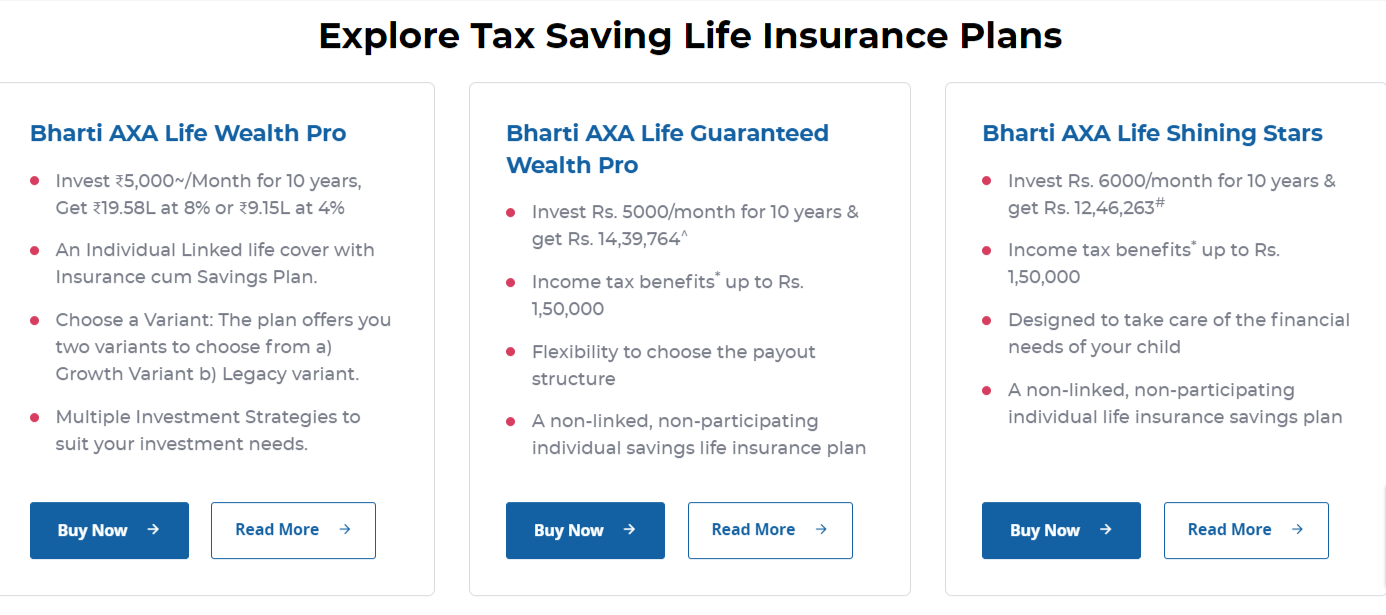
Task: Open the Bharti AXA Life Shining Stars title
Action: [x=1152, y=133]
